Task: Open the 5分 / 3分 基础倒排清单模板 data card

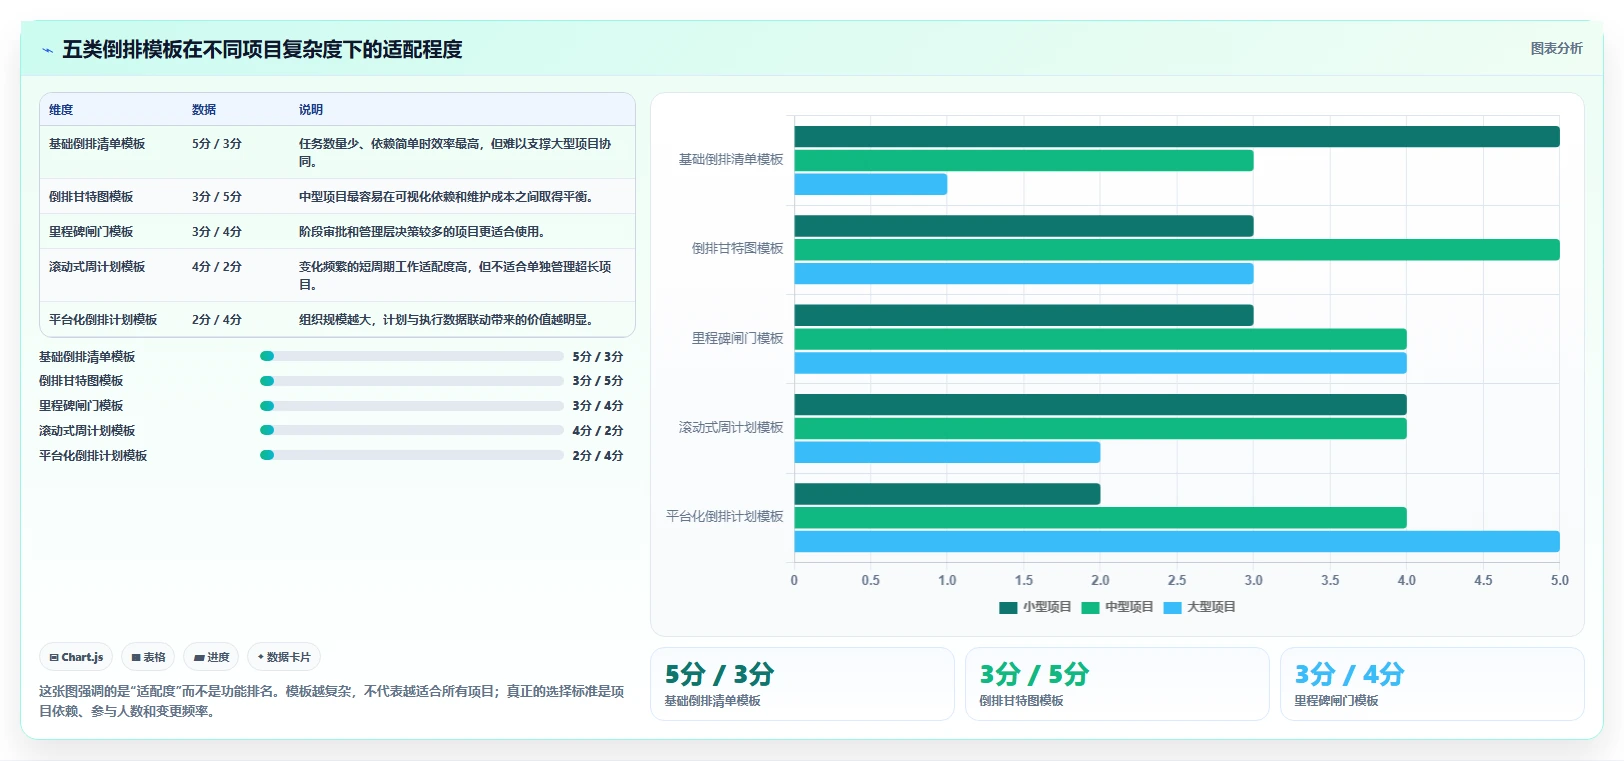Action: pyautogui.click(x=802, y=684)
